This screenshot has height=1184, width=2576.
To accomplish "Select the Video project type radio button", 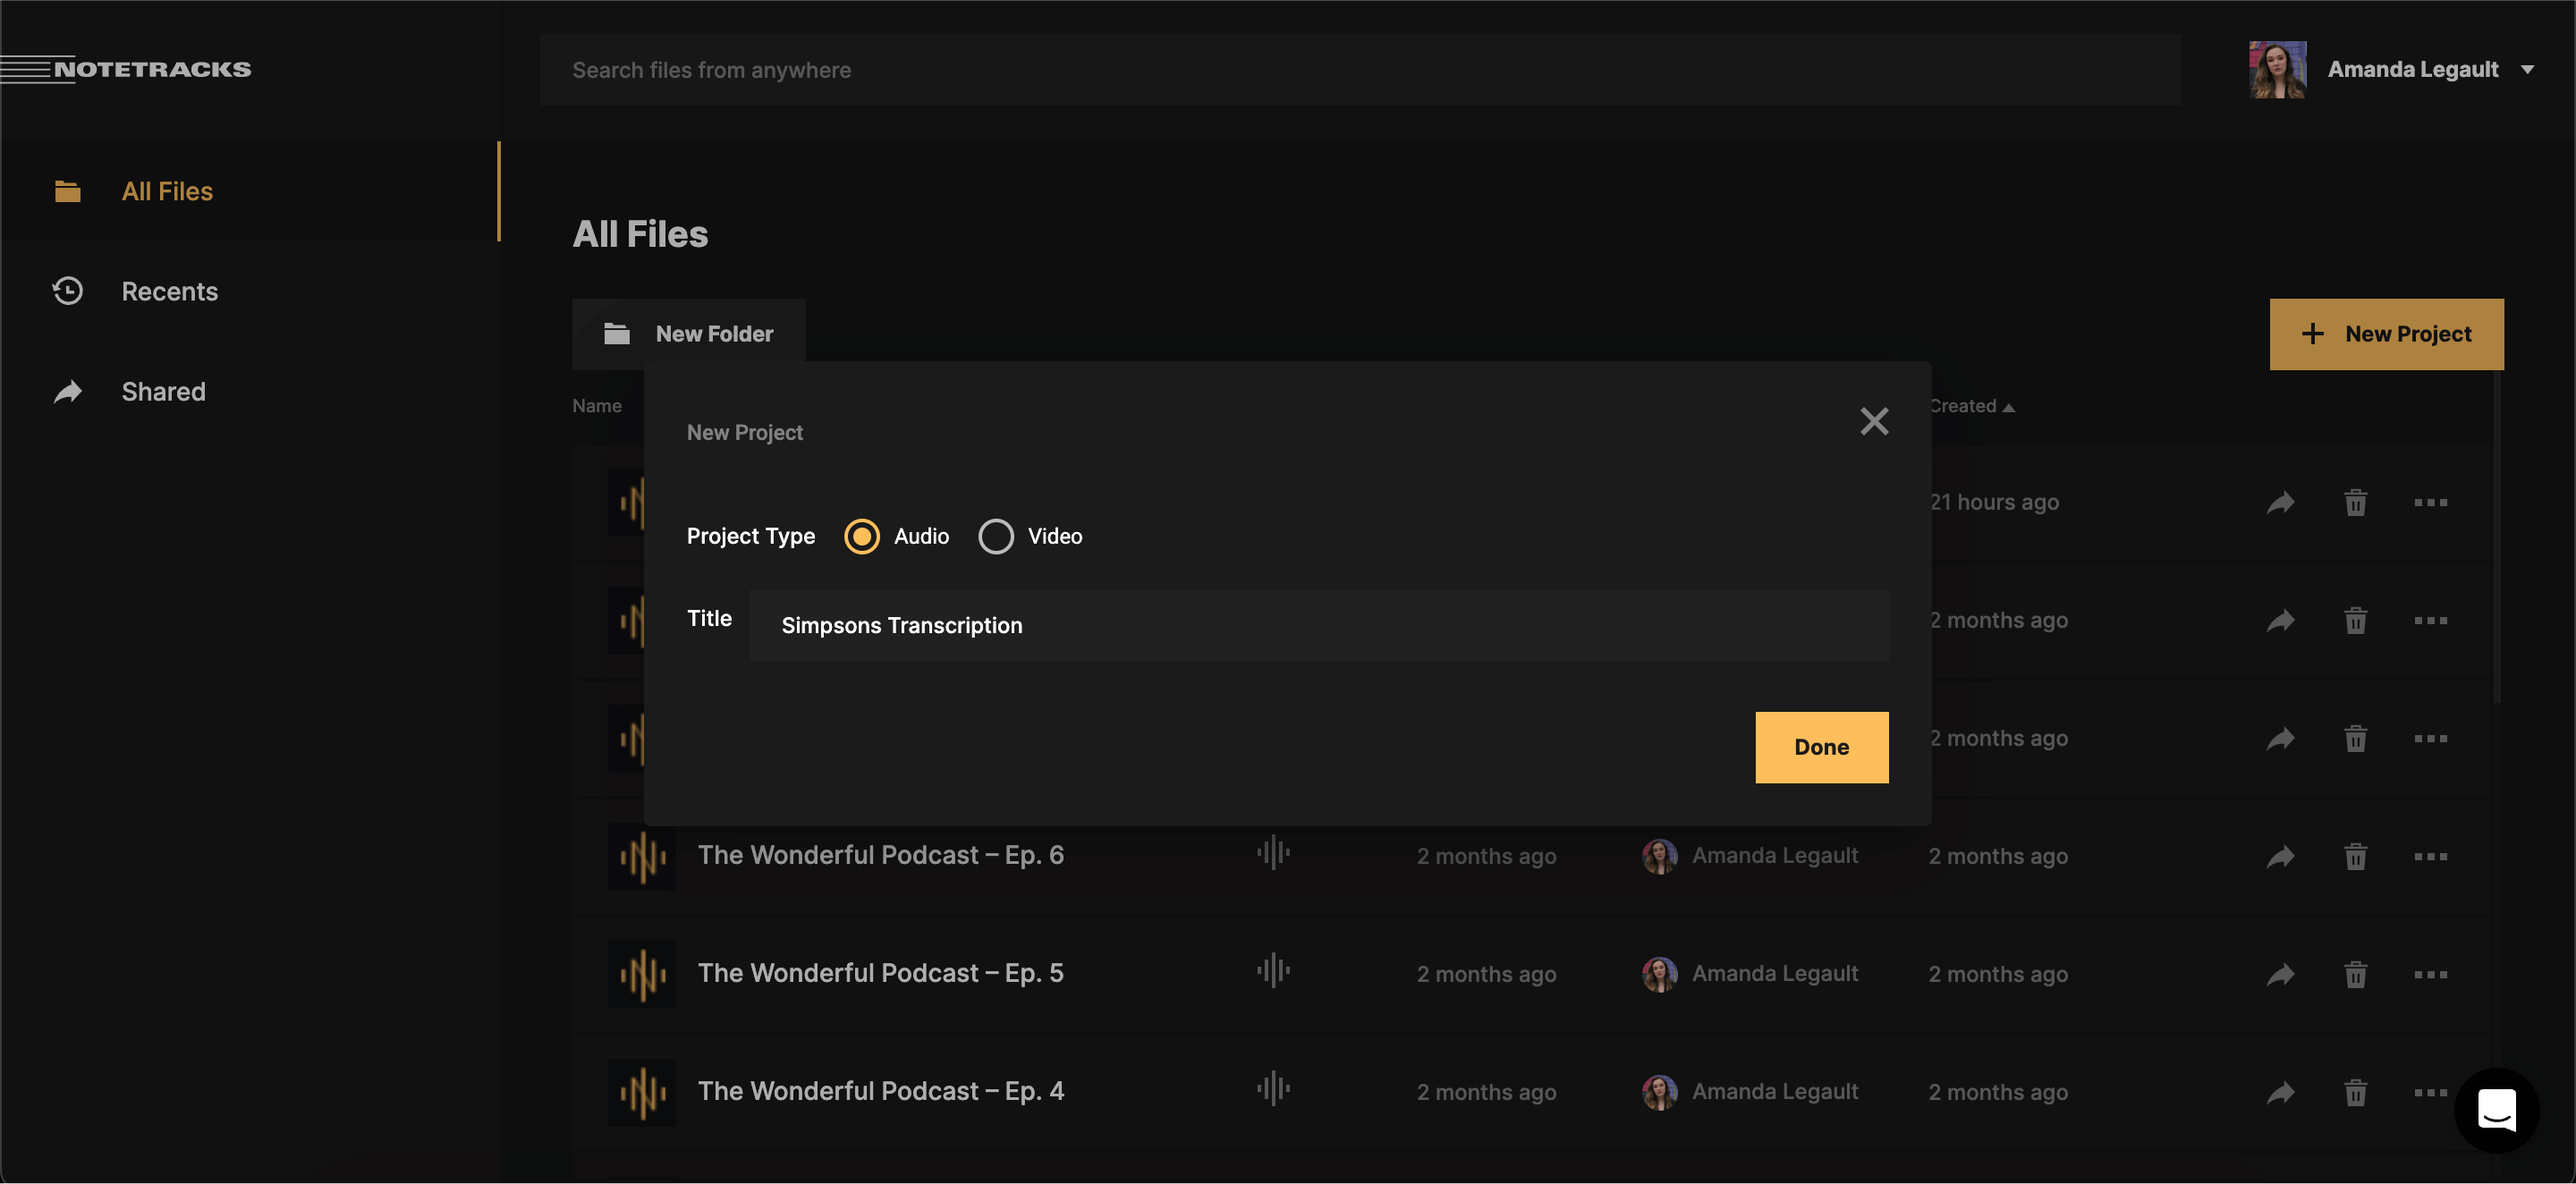I will (x=995, y=536).
